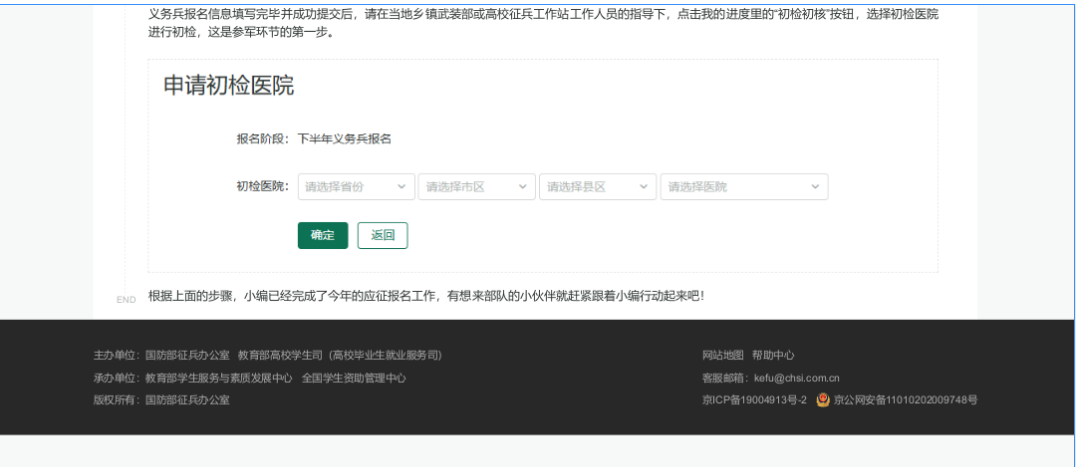Click the 京ICP备19004913号-2 link
Screen dimensions: 1076x467
tap(754, 400)
